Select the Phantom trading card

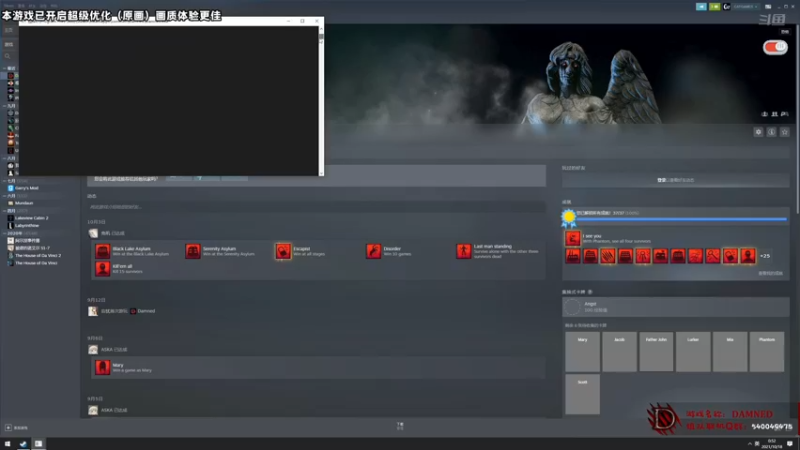(x=767, y=352)
